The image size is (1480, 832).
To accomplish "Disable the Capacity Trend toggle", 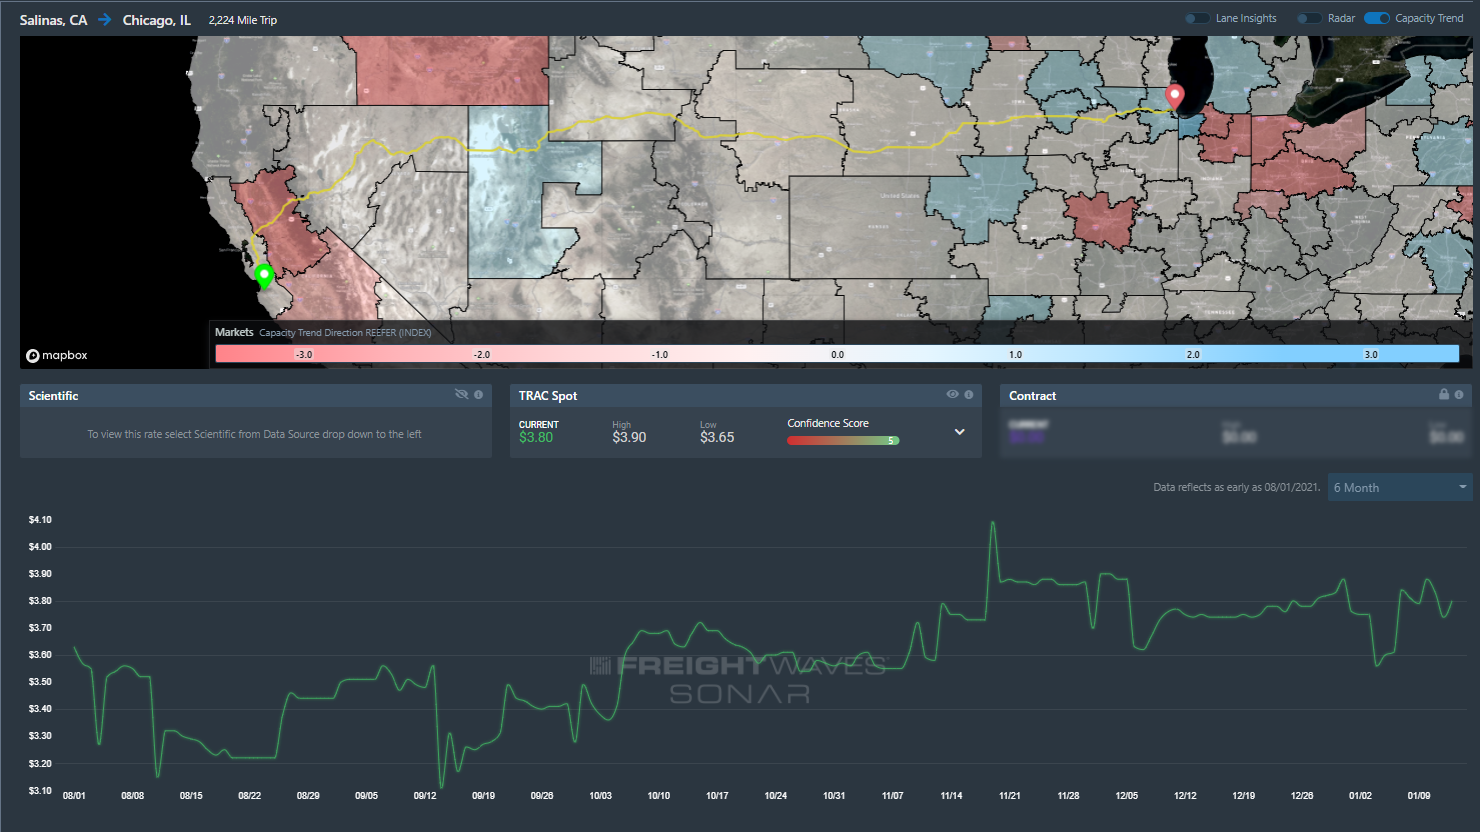I will 1377,18.
